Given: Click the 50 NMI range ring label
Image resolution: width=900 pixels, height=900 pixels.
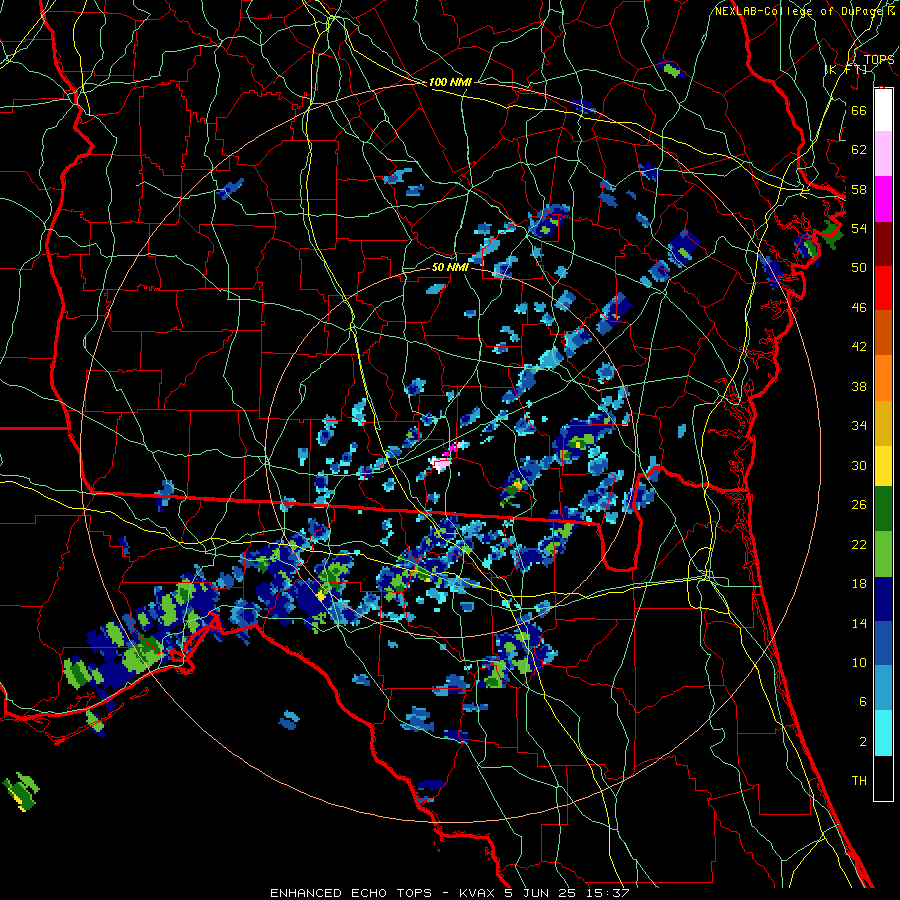Looking at the screenshot, I should (x=450, y=267).
